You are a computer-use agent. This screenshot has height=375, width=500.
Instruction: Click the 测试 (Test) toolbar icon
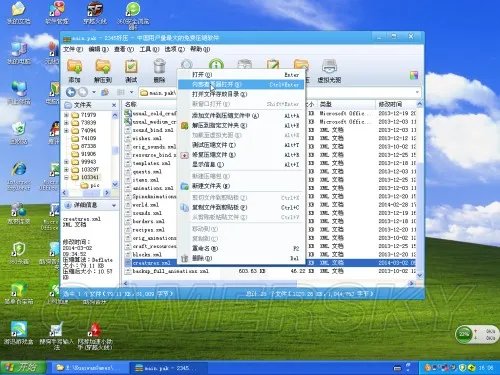point(131,71)
